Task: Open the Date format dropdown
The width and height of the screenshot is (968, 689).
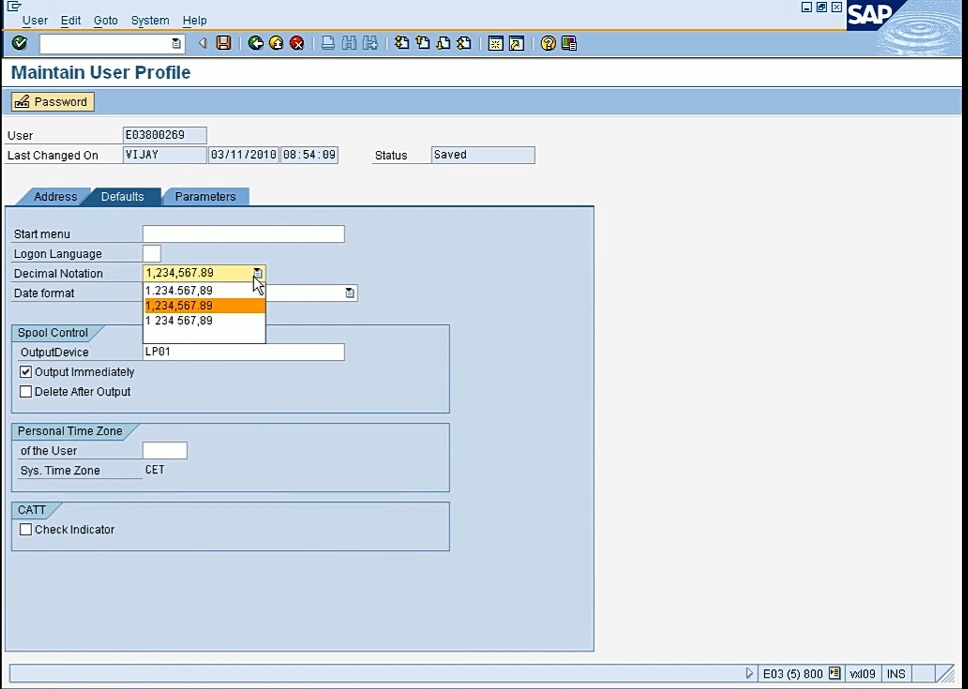Action: 350,293
